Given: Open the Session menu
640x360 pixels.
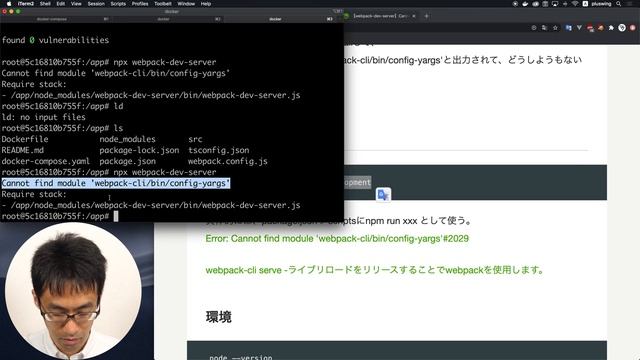Looking at the screenshot, I should (x=96, y=4).
